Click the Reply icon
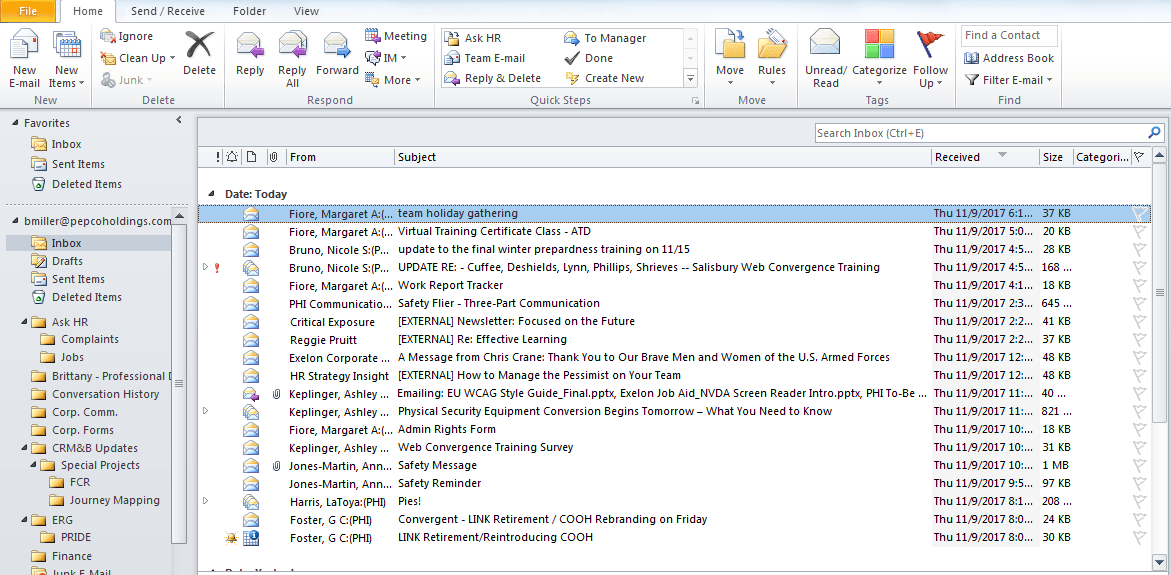1171x575 pixels. (250, 46)
